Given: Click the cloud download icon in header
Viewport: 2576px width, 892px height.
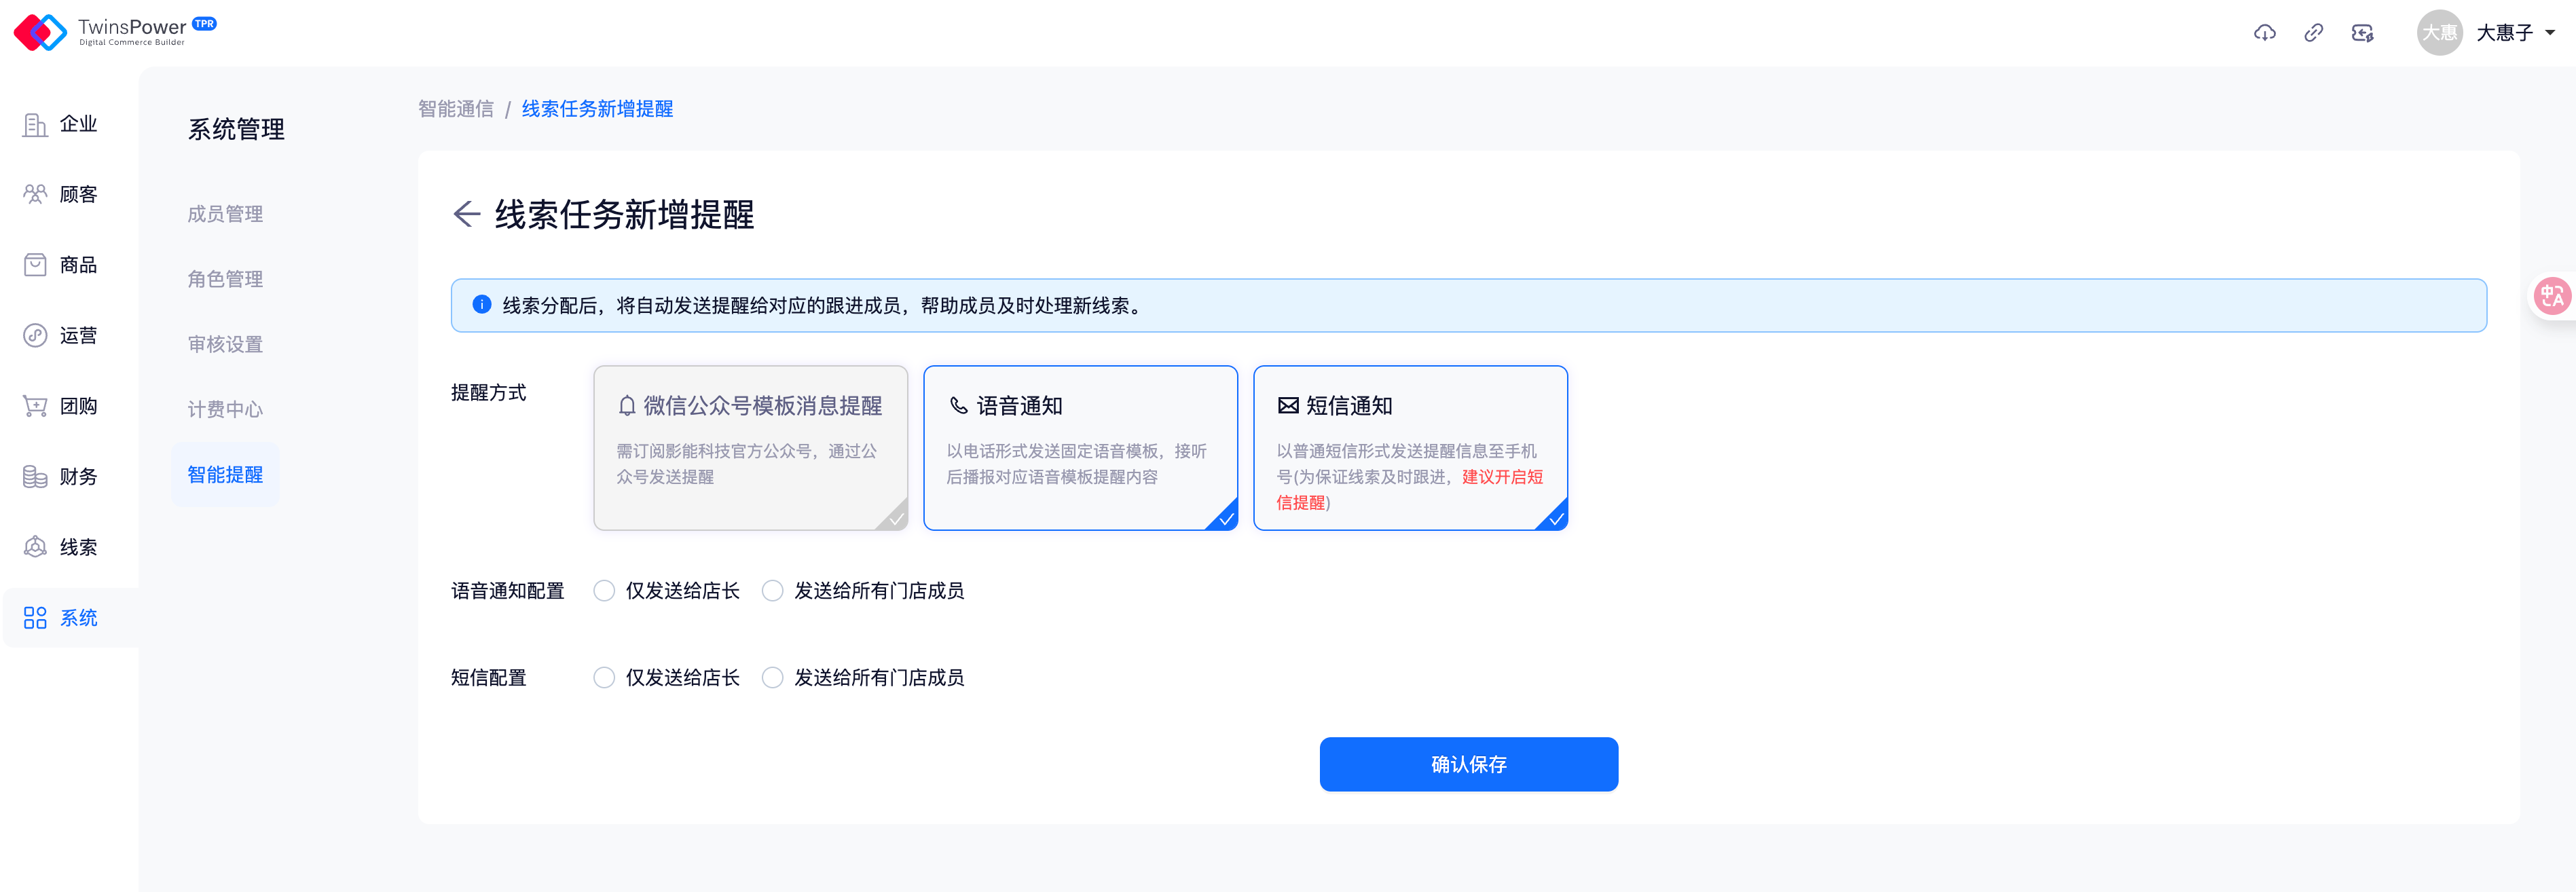Looking at the screenshot, I should click(x=2264, y=33).
